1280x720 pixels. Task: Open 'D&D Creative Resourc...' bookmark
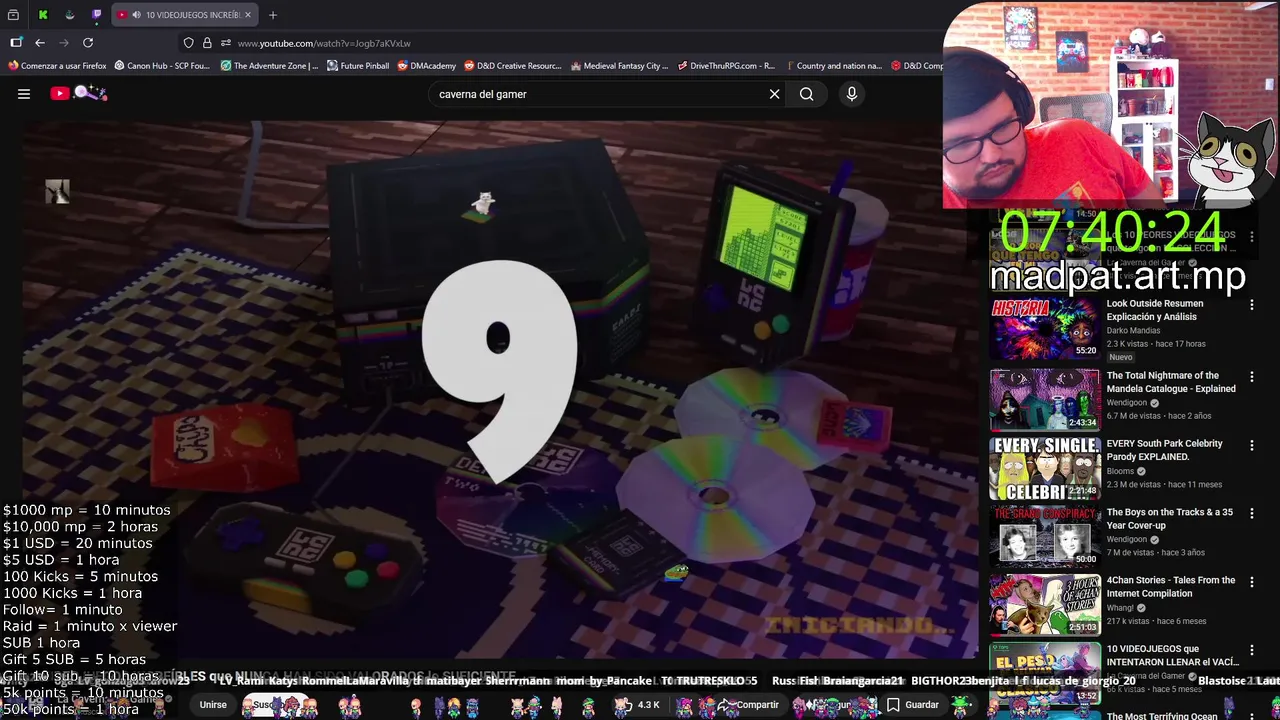pos(513,66)
